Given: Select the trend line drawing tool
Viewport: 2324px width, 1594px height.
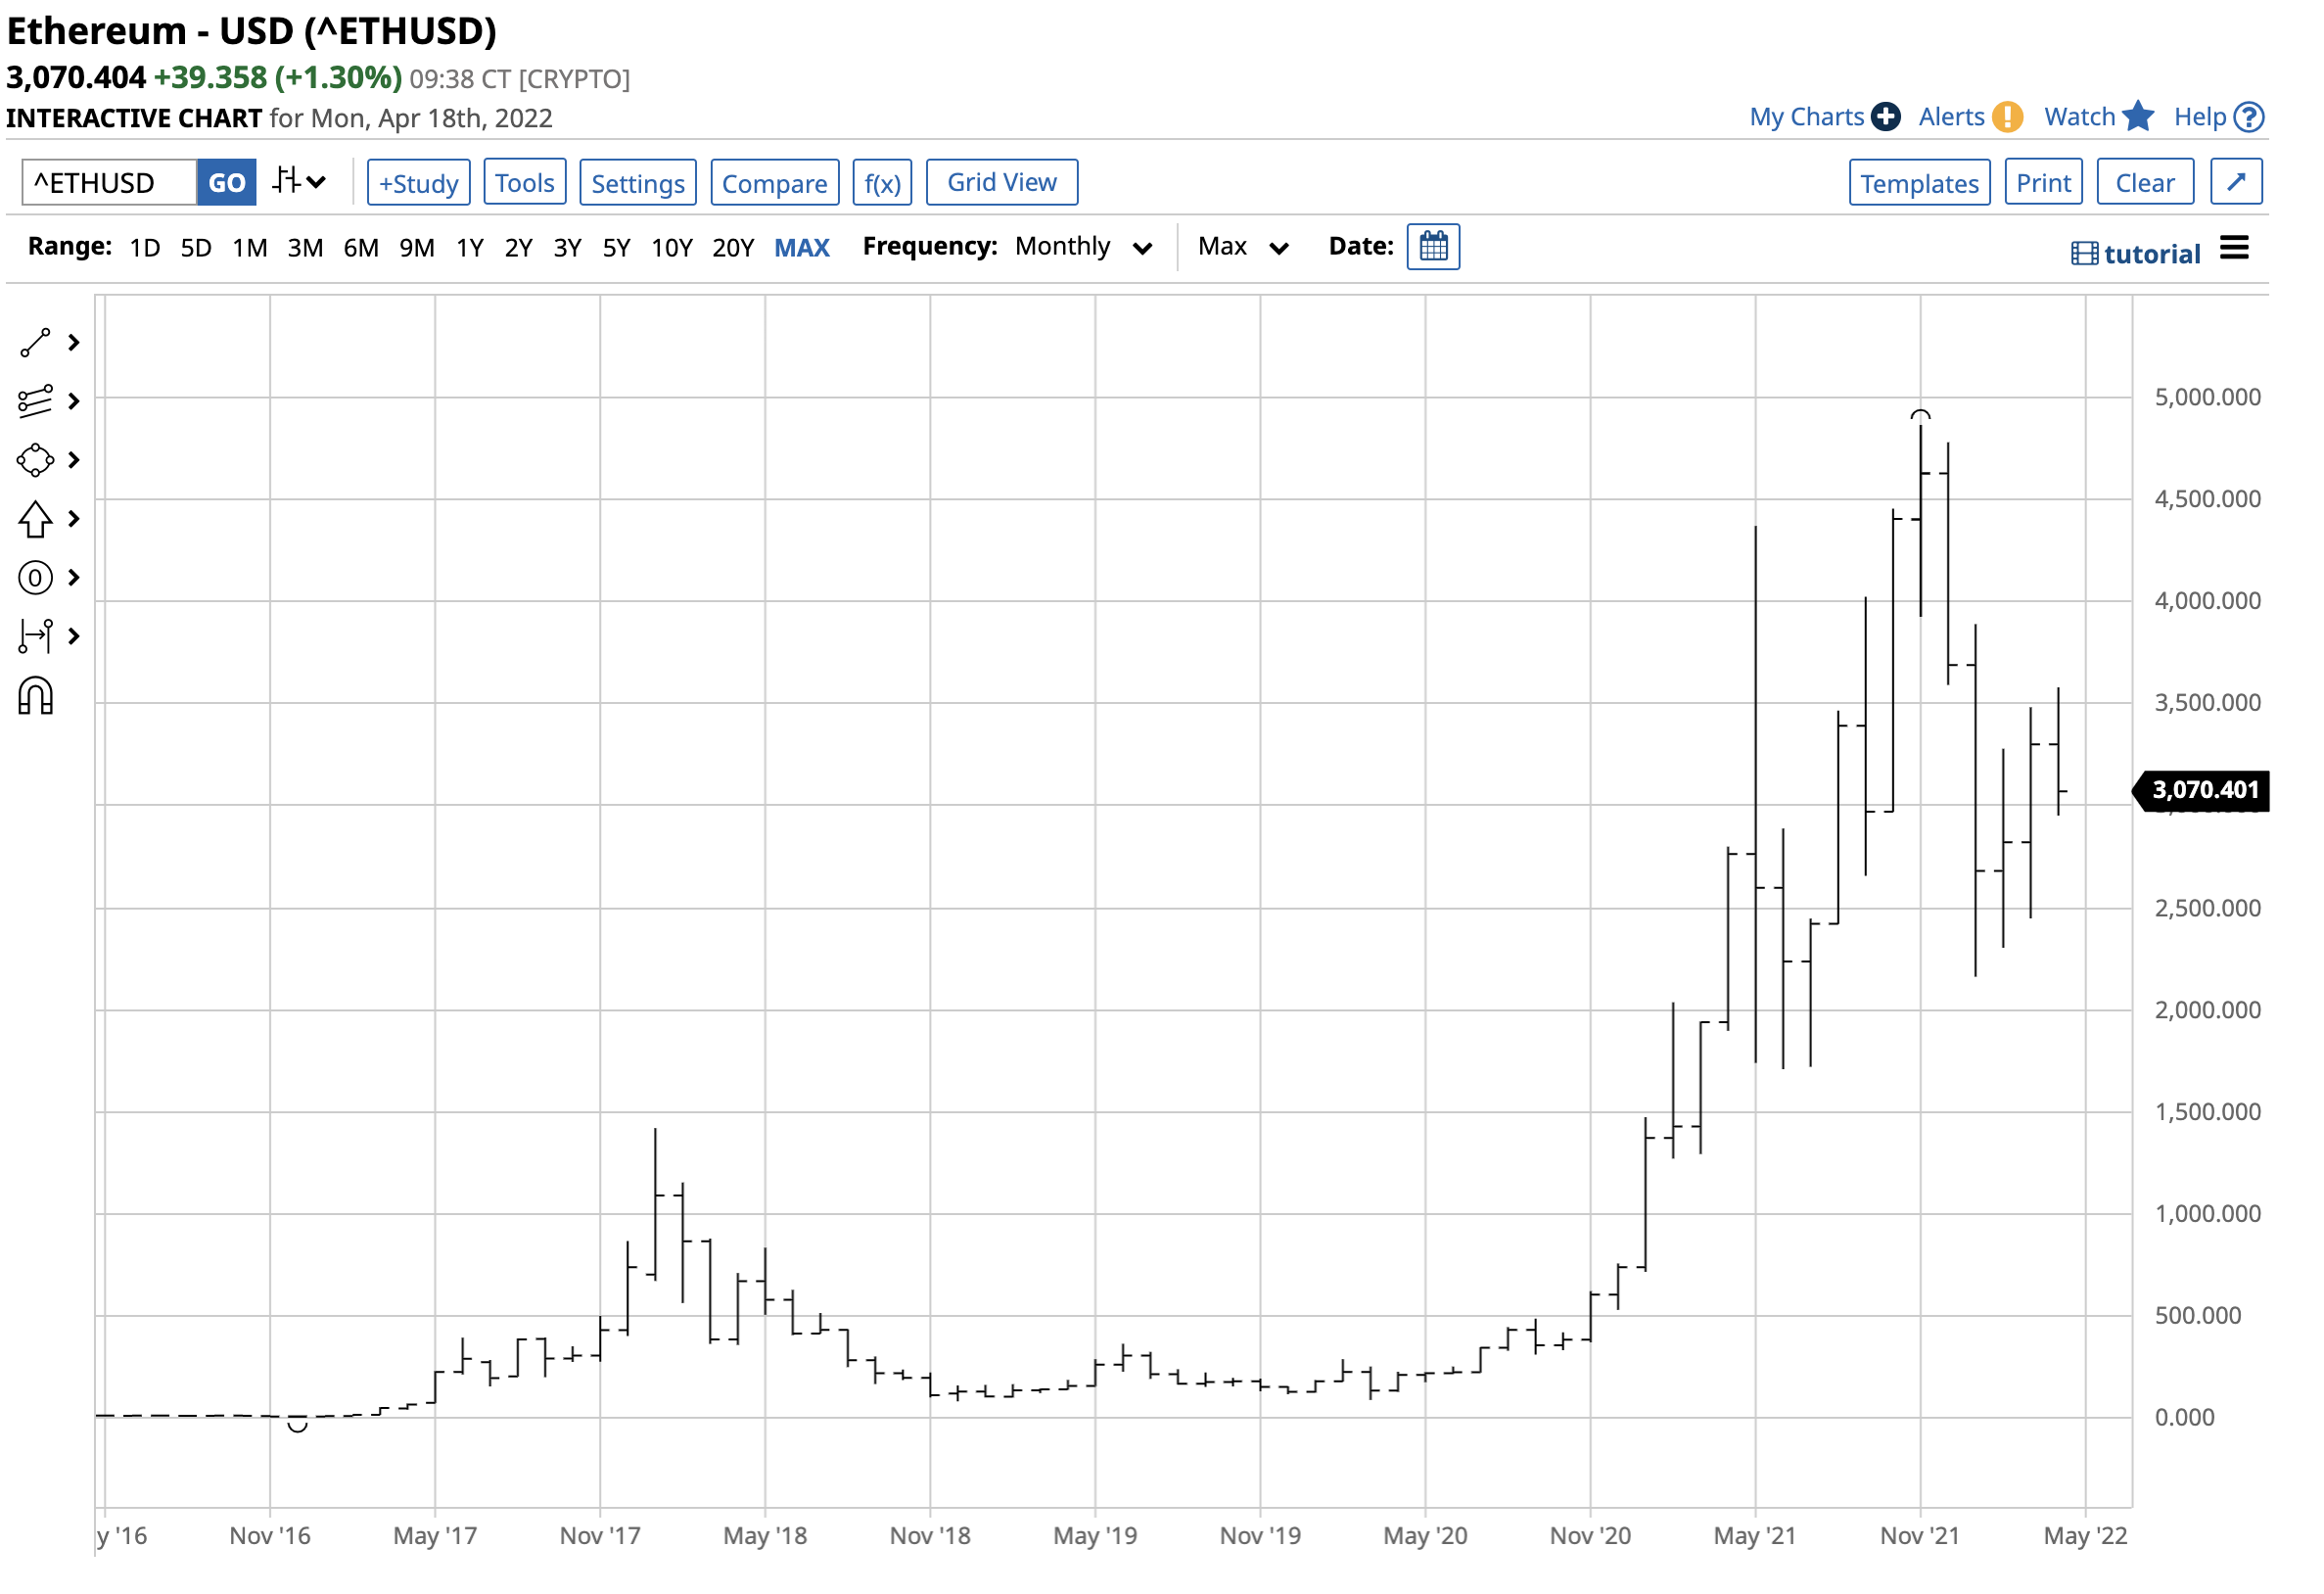Looking at the screenshot, I should point(35,343).
